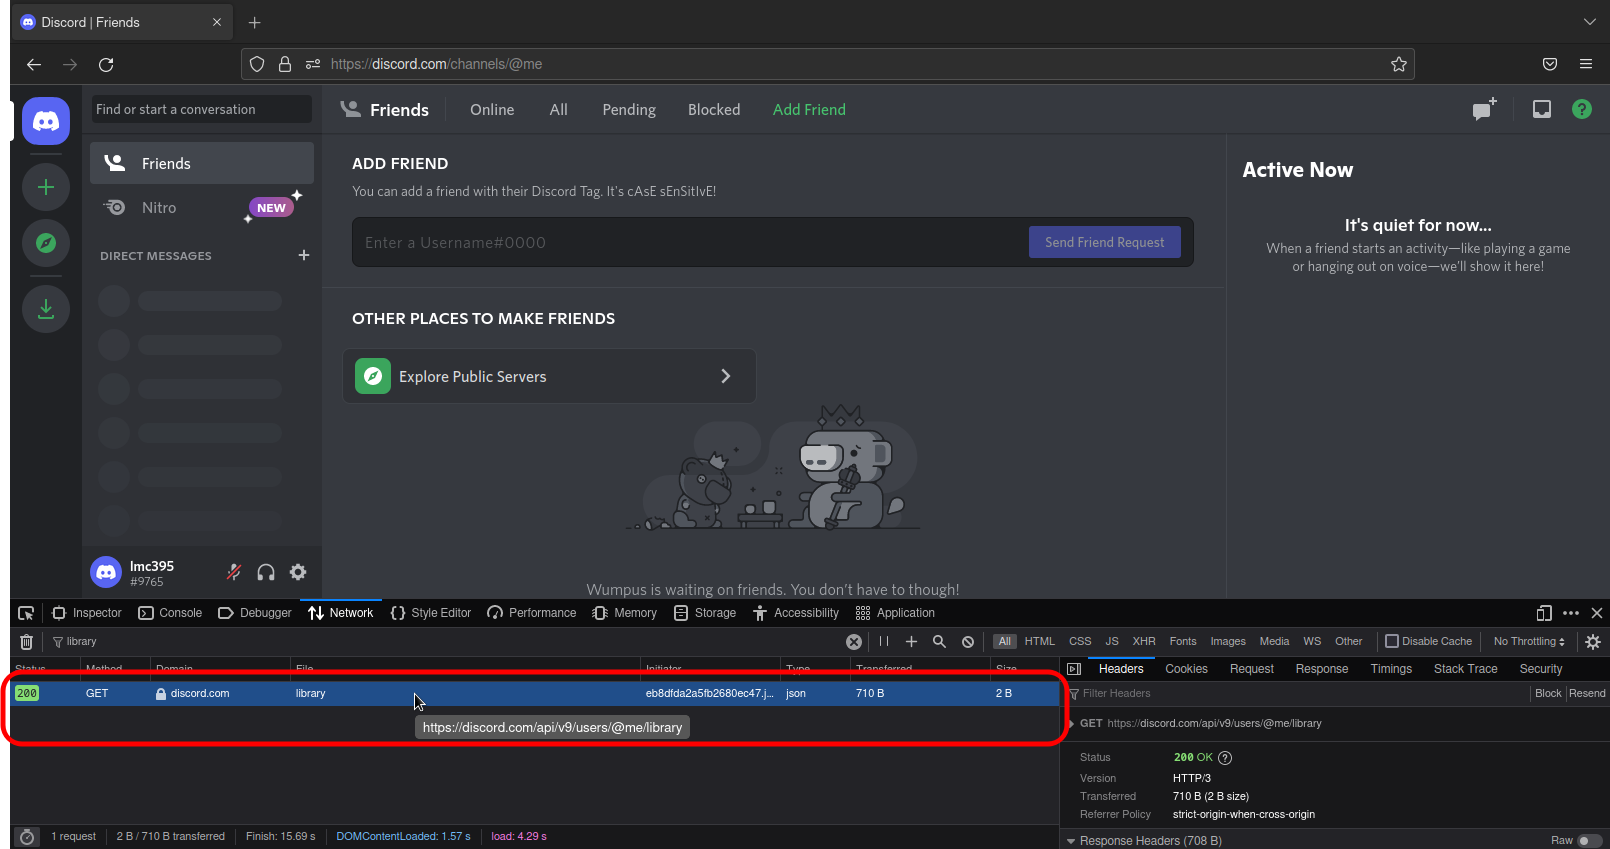Filter requests by HTML
1610x849 pixels.
click(x=1040, y=642)
